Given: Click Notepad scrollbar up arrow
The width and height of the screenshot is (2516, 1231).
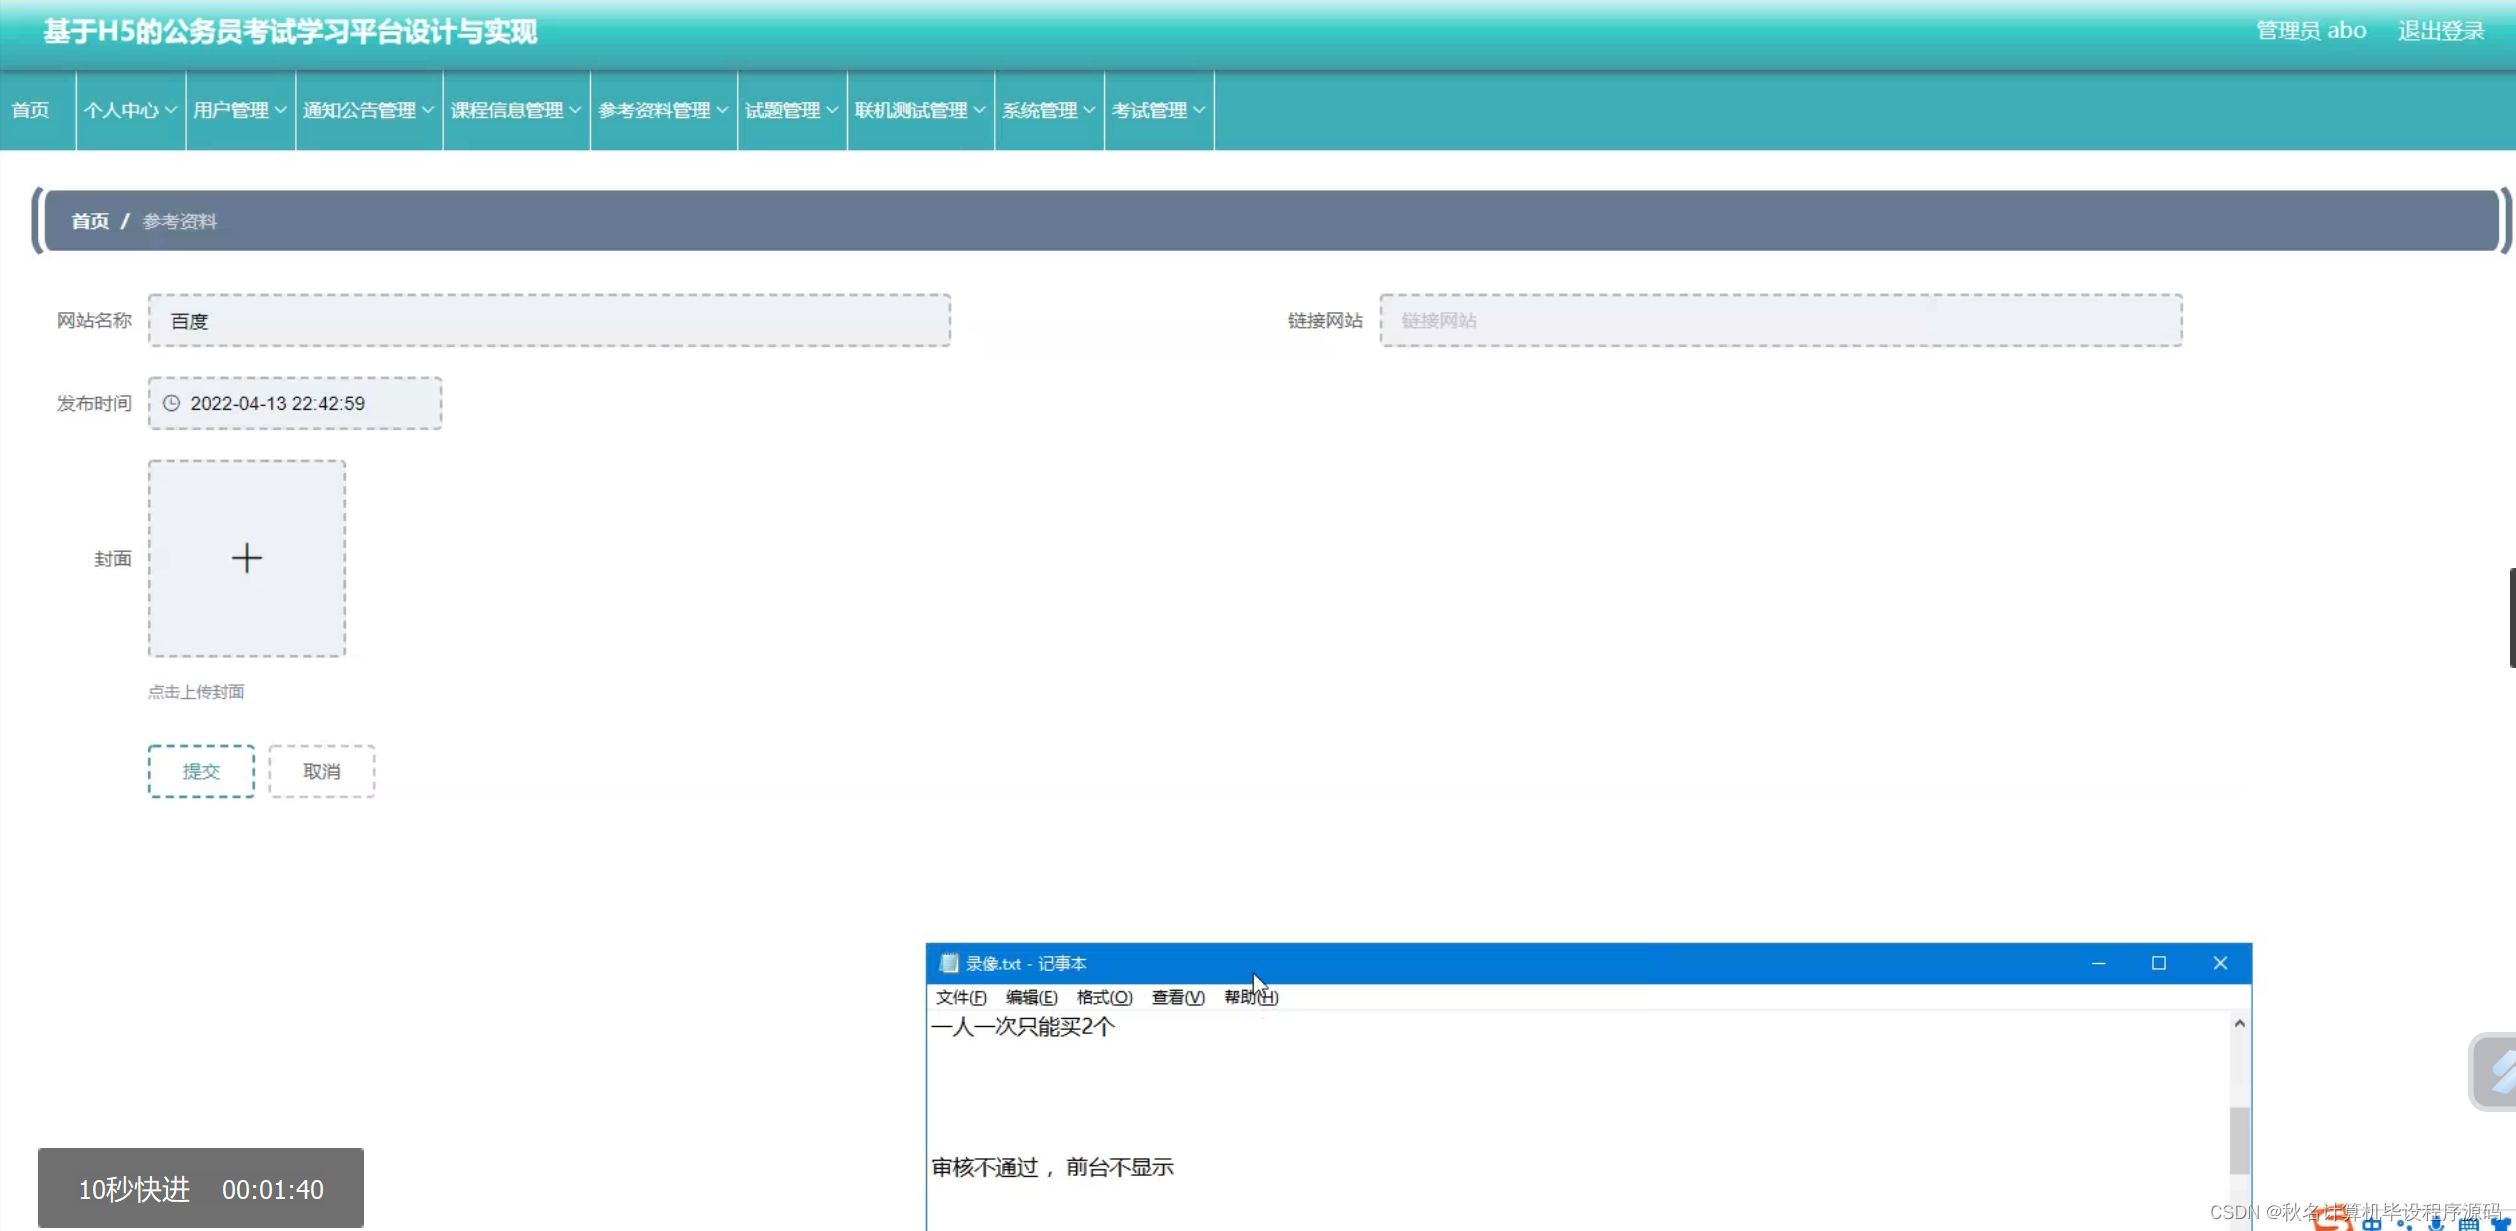Looking at the screenshot, I should coord(2240,1024).
